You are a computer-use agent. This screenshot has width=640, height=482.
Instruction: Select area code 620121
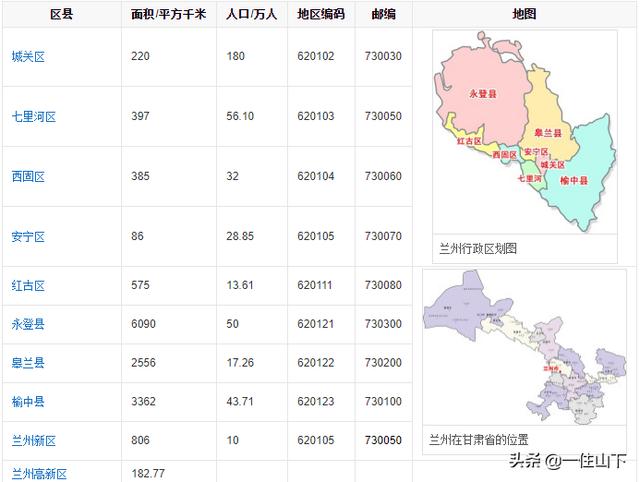316,324
